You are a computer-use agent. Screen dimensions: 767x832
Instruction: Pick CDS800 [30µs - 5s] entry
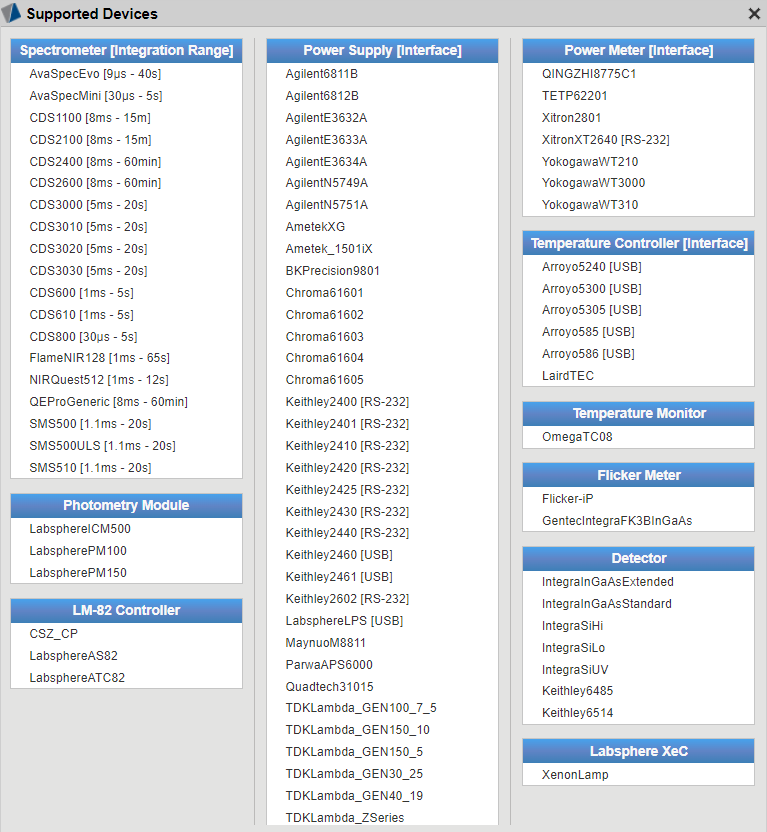tap(83, 337)
